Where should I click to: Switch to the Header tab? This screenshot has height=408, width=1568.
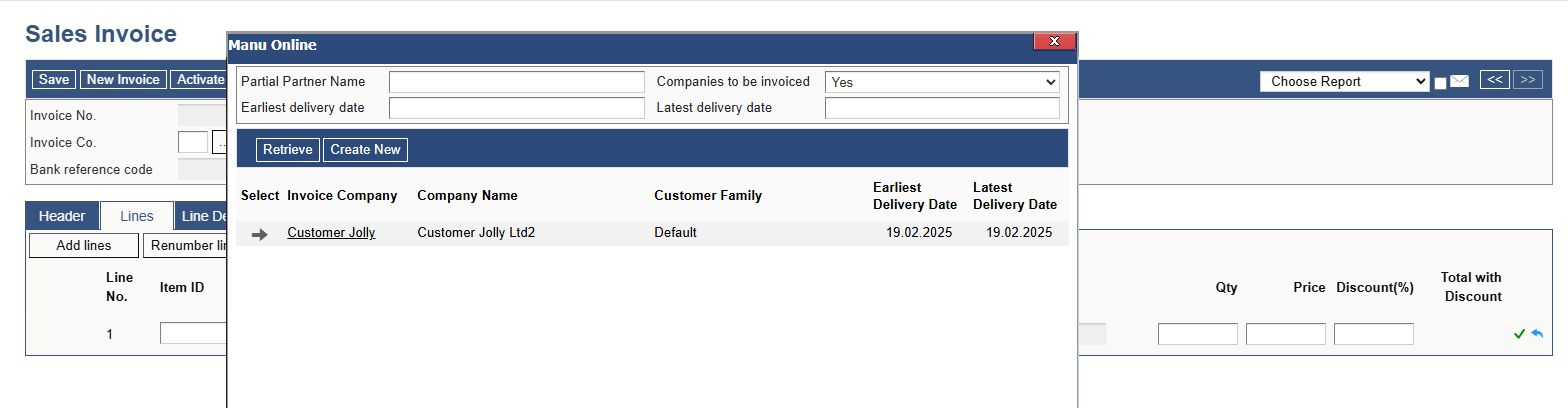click(x=62, y=216)
